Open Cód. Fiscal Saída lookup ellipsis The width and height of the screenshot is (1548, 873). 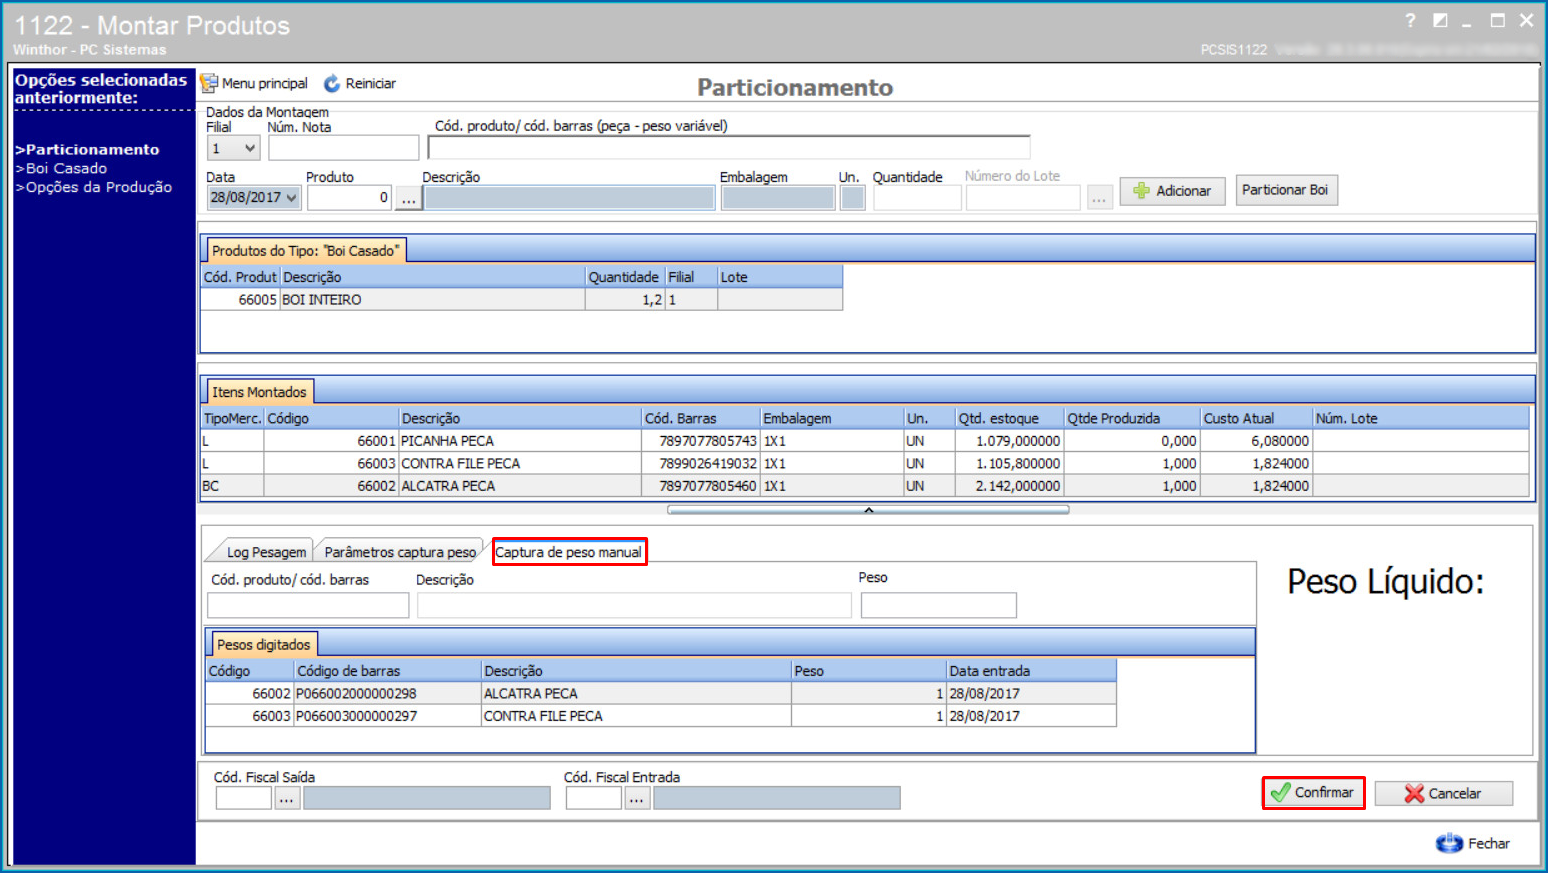[x=286, y=798]
